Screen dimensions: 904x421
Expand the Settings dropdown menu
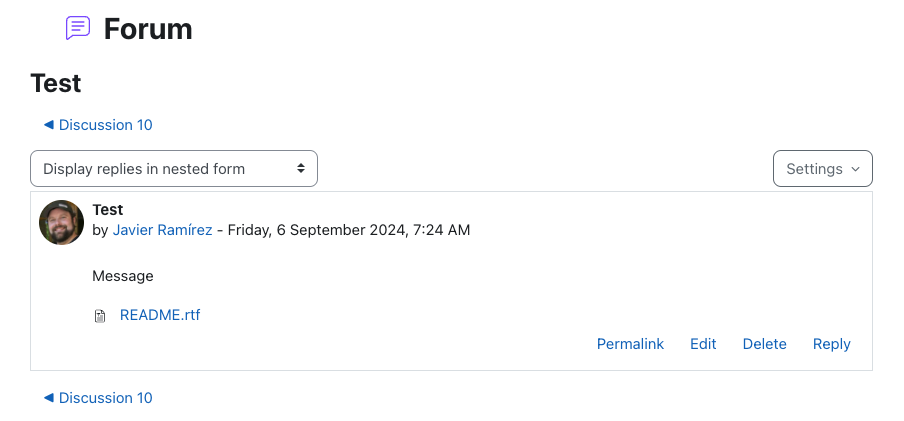tap(823, 168)
